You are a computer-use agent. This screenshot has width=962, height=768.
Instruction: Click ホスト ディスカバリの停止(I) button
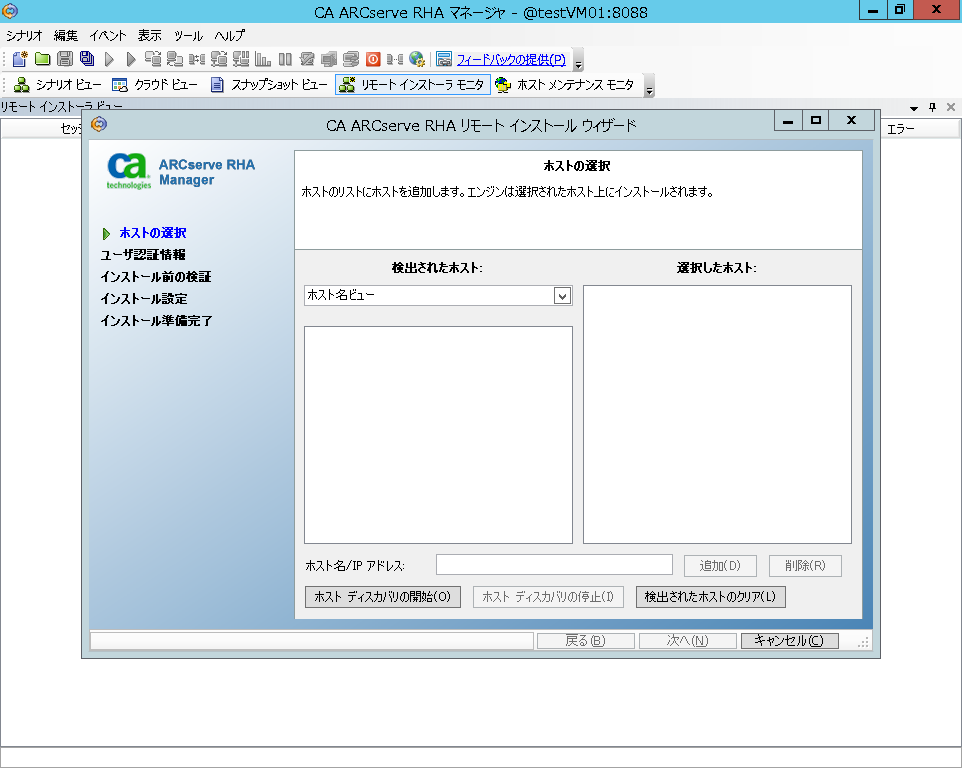coord(548,597)
